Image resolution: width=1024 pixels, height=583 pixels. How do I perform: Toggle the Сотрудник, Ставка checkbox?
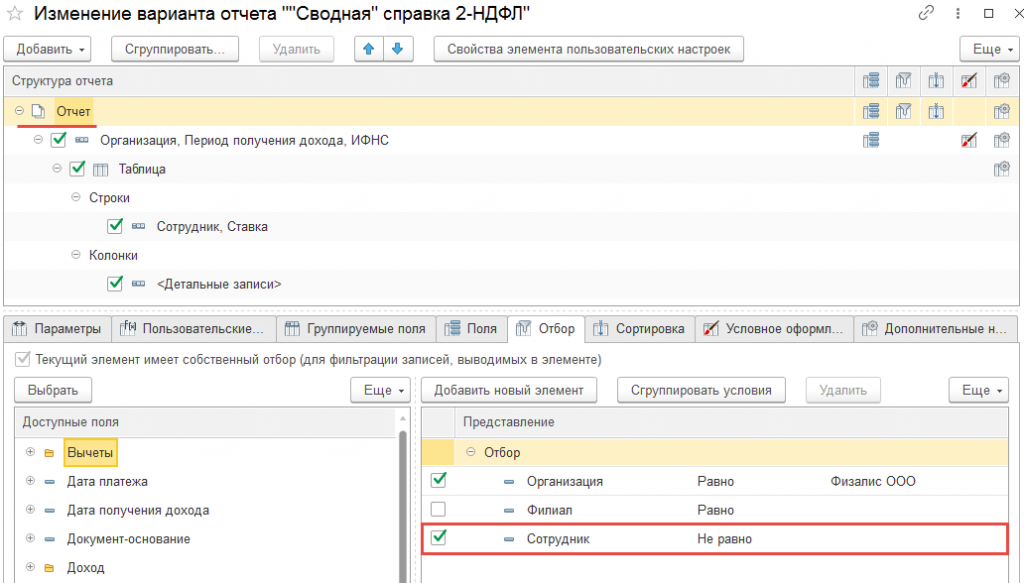(x=115, y=226)
